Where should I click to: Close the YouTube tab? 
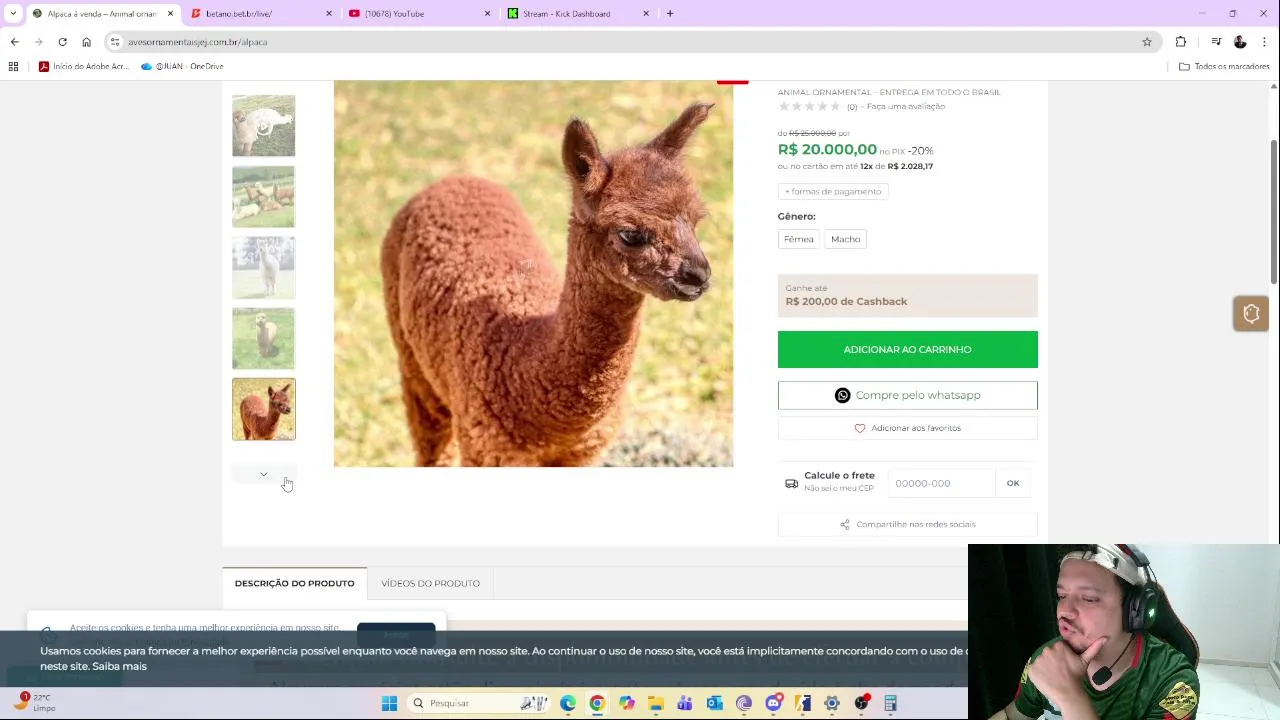(x=488, y=13)
